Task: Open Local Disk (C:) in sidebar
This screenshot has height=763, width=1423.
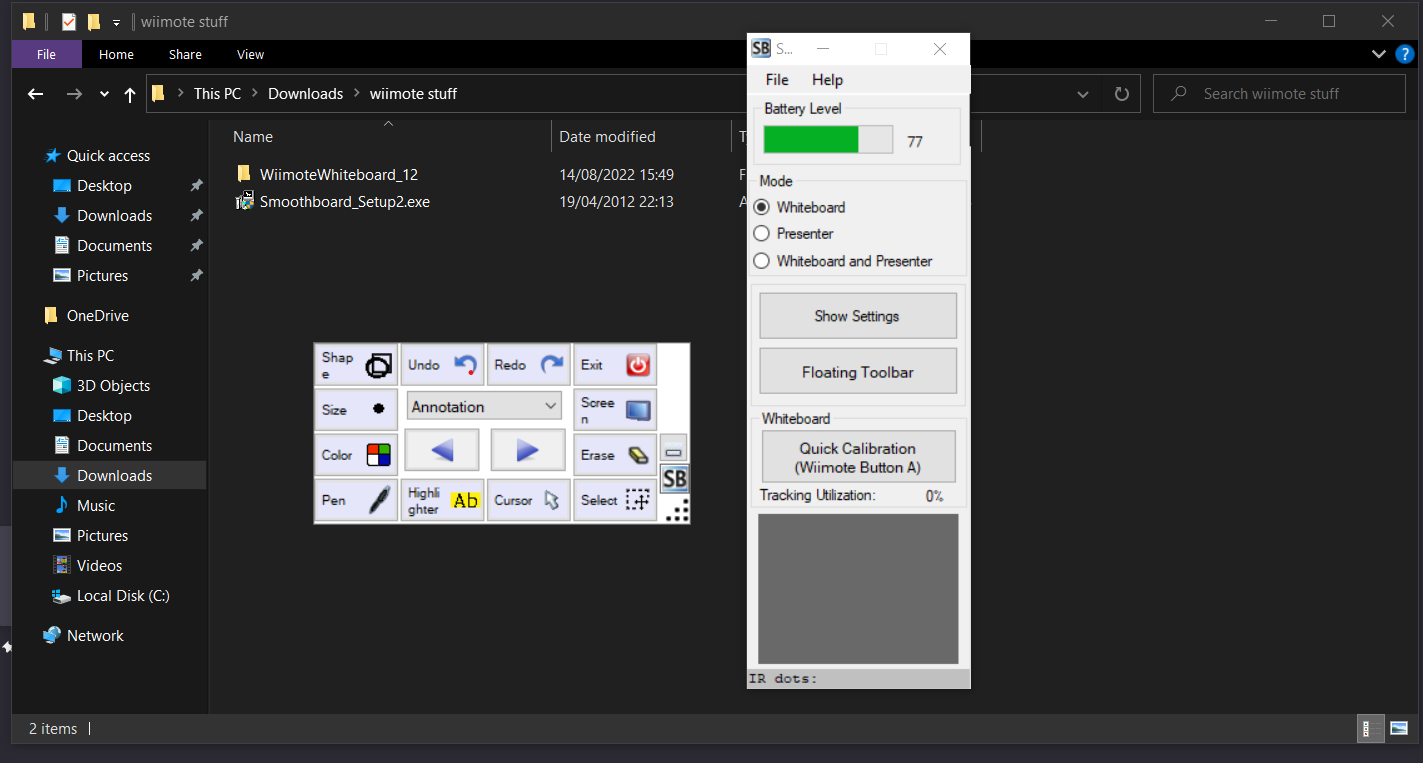Action: [x=123, y=596]
